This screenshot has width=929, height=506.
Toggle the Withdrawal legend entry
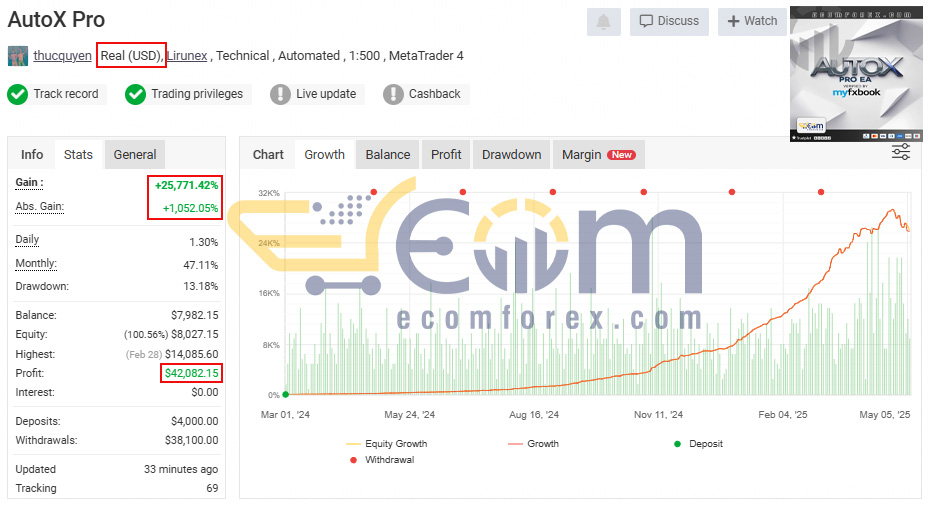coord(382,460)
